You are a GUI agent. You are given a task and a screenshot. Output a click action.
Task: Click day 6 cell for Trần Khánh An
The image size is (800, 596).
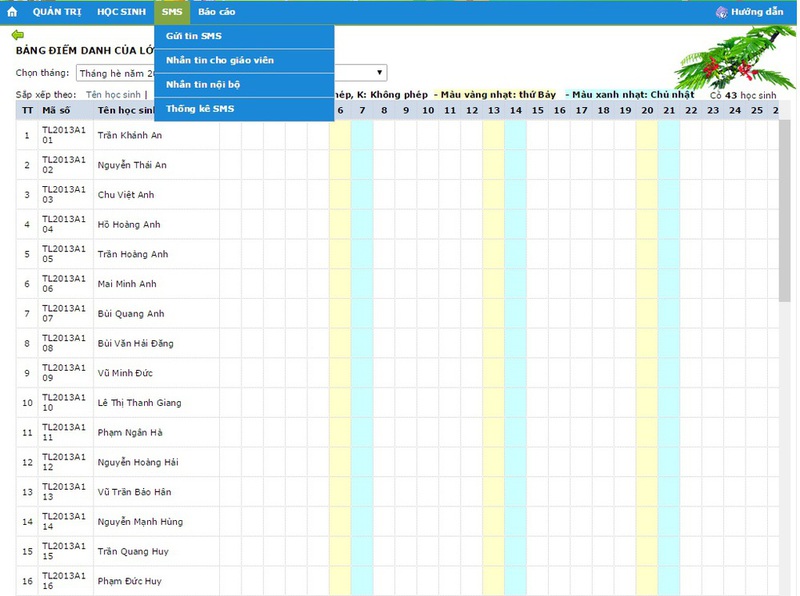[340, 135]
